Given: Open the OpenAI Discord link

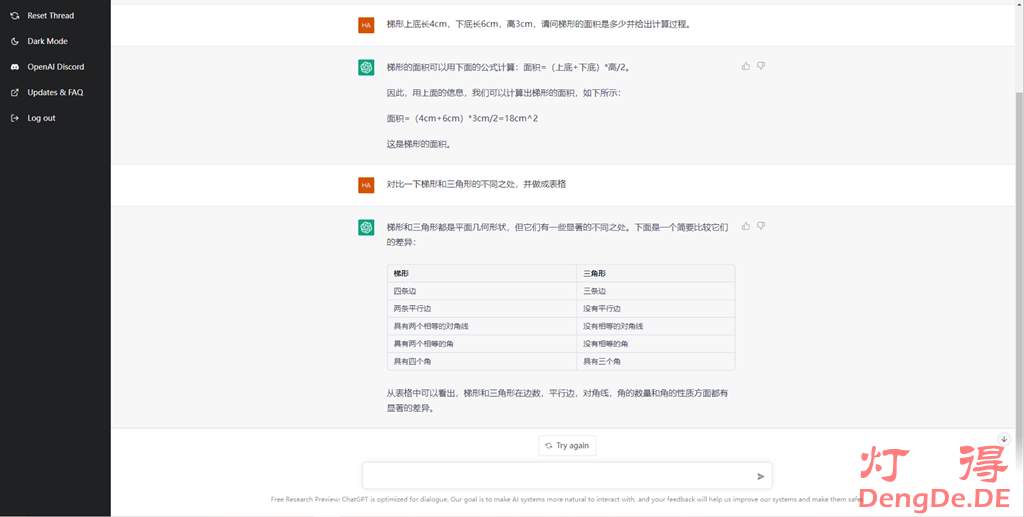Looking at the screenshot, I should pyautogui.click(x=55, y=67).
